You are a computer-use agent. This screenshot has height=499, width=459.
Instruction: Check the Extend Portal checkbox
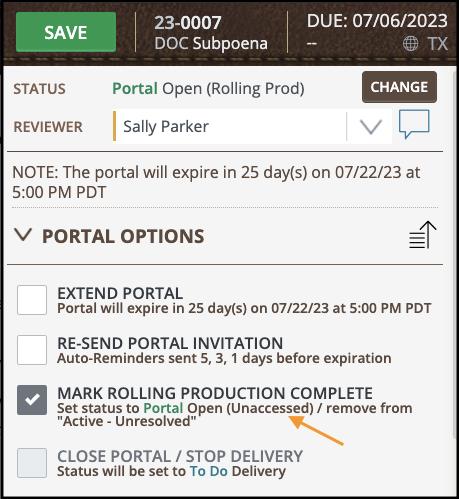click(x=32, y=300)
